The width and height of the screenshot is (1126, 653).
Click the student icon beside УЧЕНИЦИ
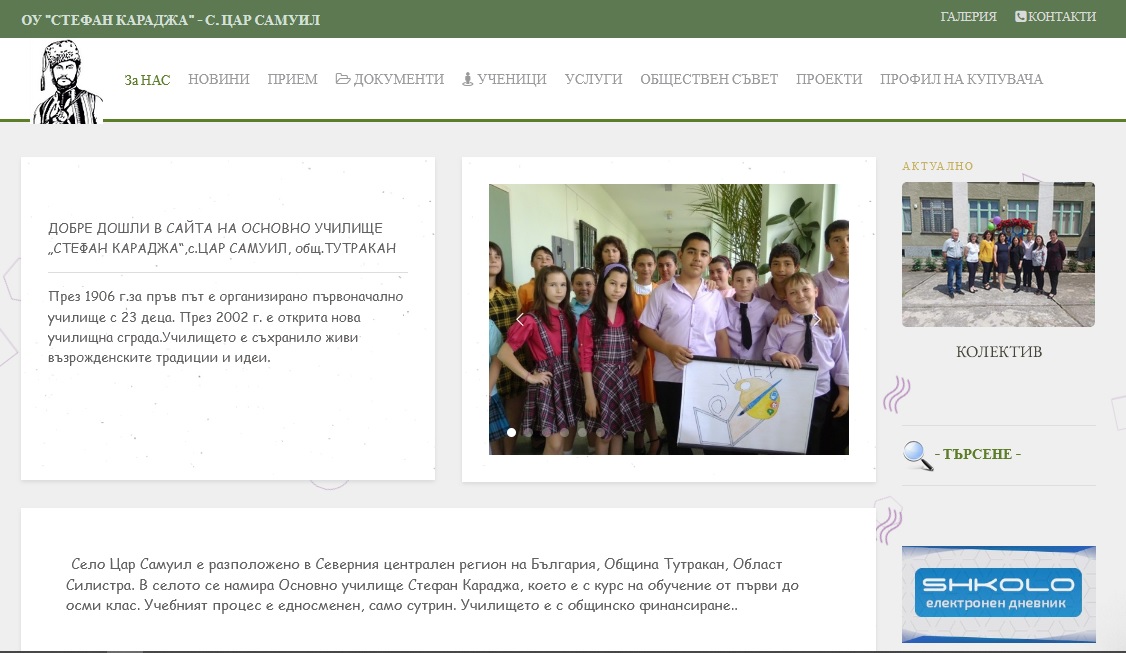pyautogui.click(x=467, y=79)
